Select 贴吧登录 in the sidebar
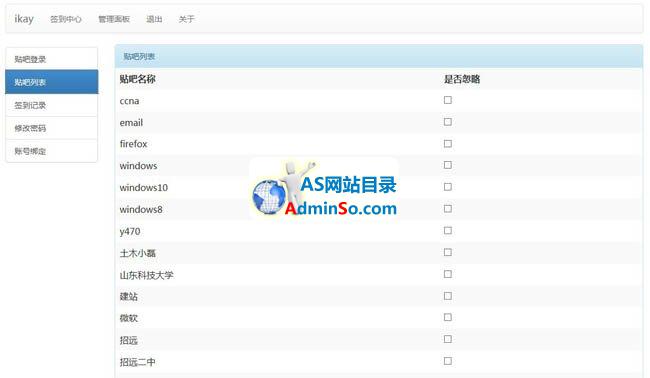Image resolution: width=650 pixels, height=378 pixels. [x=52, y=59]
